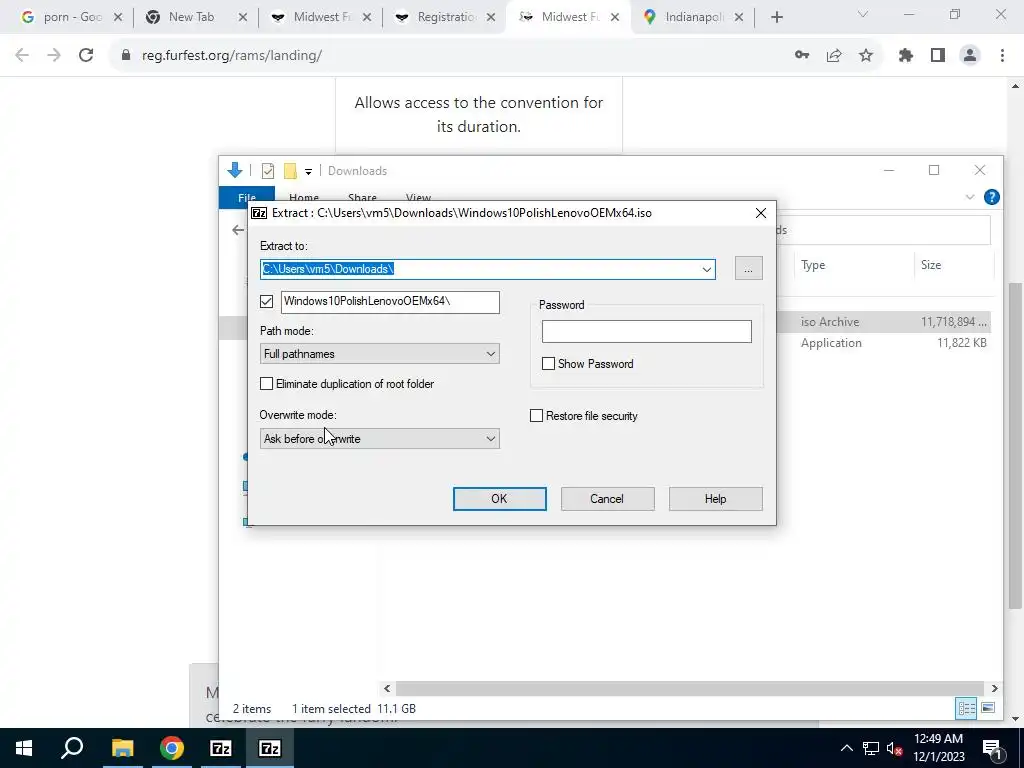Click the subfolder name text field

pyautogui.click(x=390, y=302)
